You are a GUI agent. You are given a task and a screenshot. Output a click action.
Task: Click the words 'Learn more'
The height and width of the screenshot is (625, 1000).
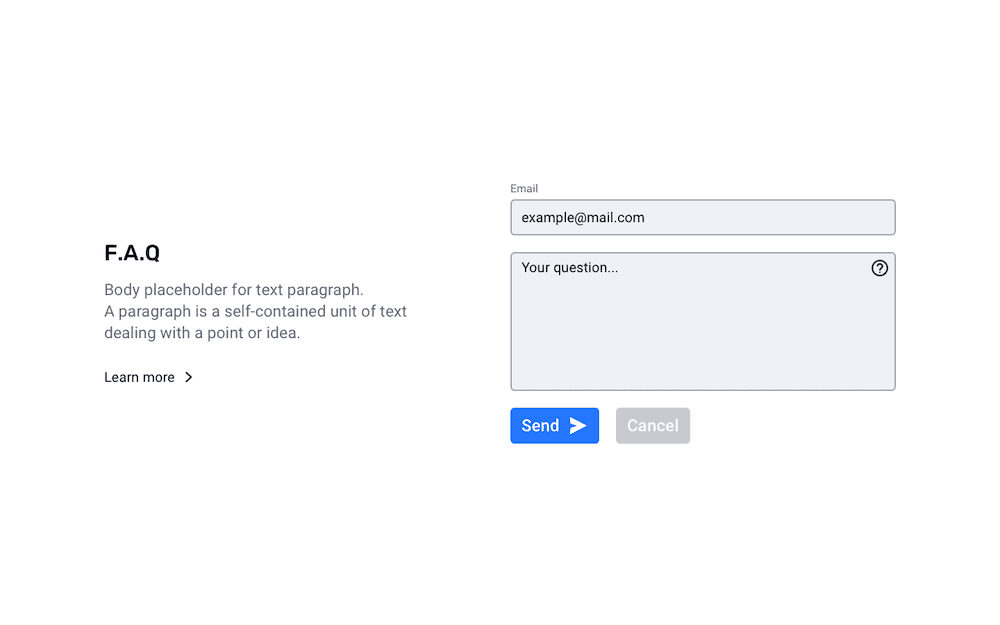coord(139,377)
